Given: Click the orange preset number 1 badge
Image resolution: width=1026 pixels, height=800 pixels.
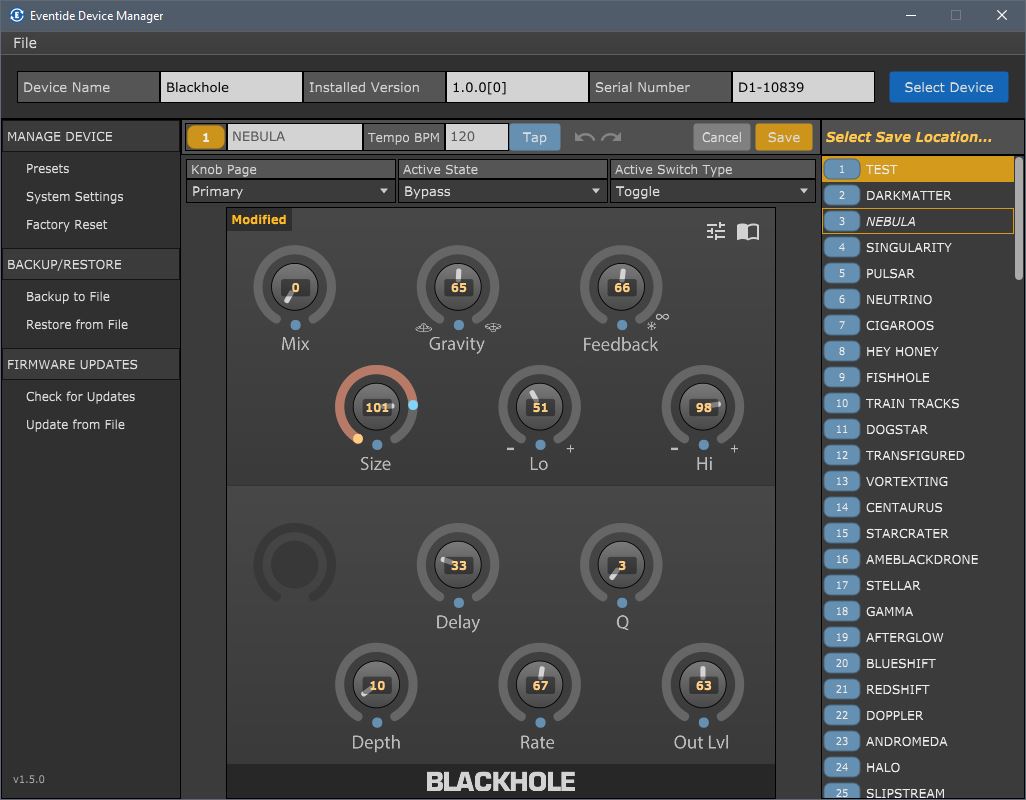Looking at the screenshot, I should pos(205,137).
